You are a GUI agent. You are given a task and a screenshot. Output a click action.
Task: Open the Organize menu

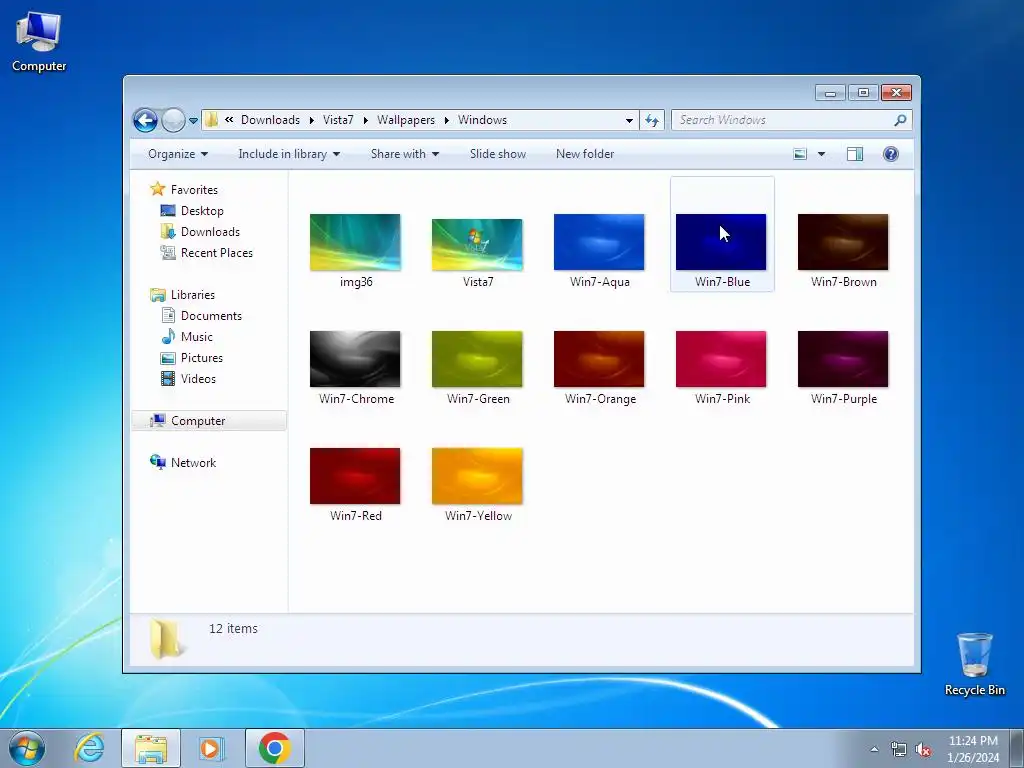coord(178,154)
